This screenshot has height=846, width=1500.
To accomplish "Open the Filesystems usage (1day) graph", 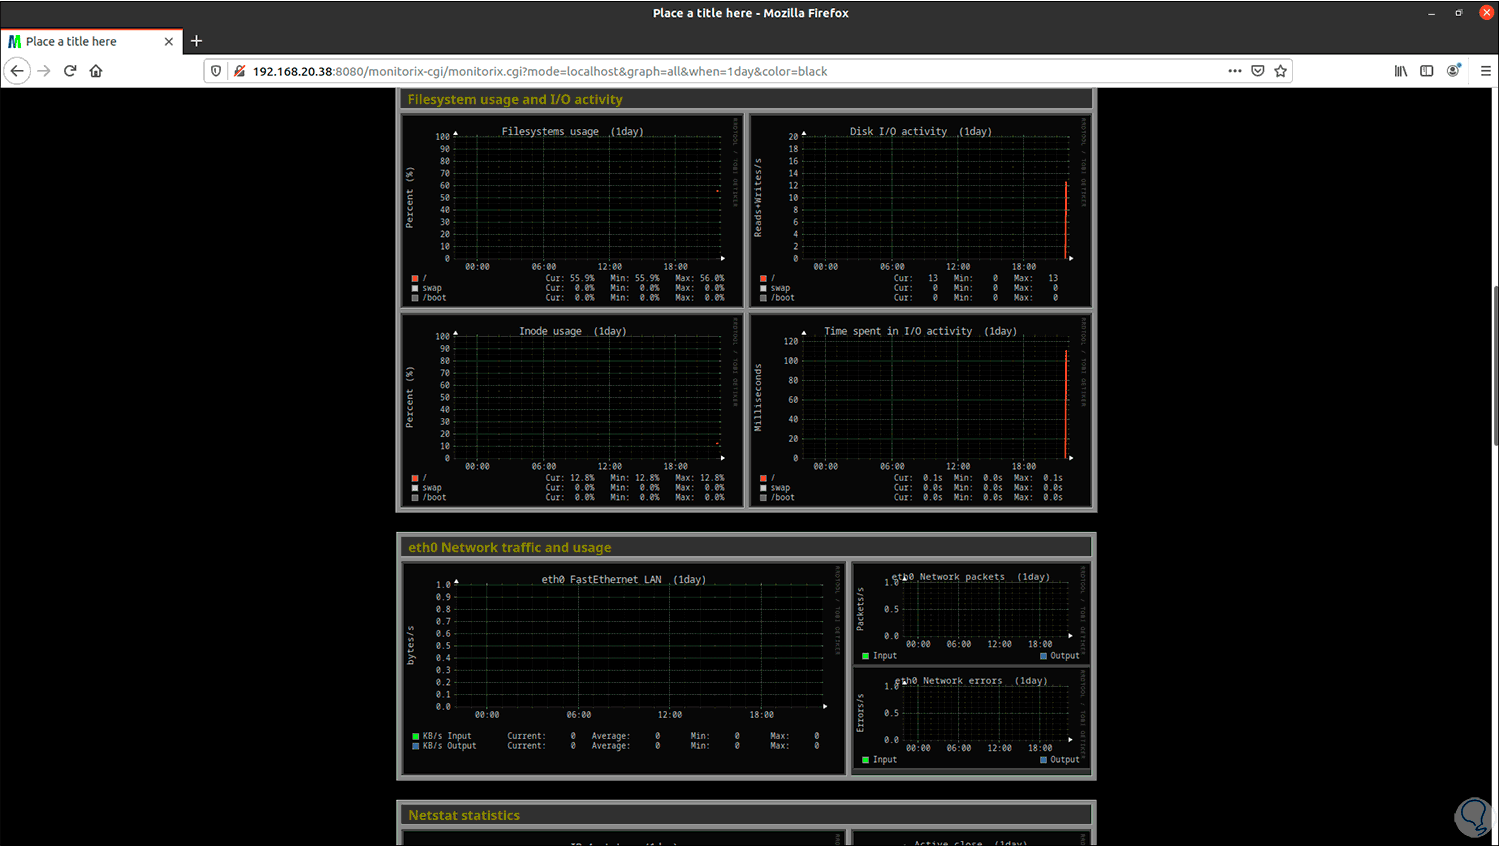I will coord(572,211).
